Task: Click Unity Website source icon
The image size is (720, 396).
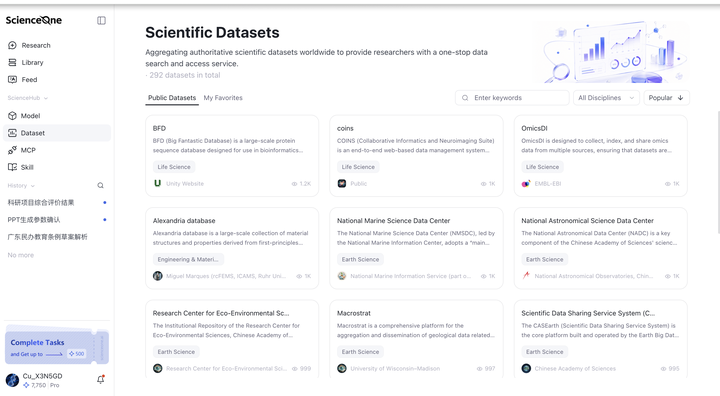Action: tap(158, 183)
